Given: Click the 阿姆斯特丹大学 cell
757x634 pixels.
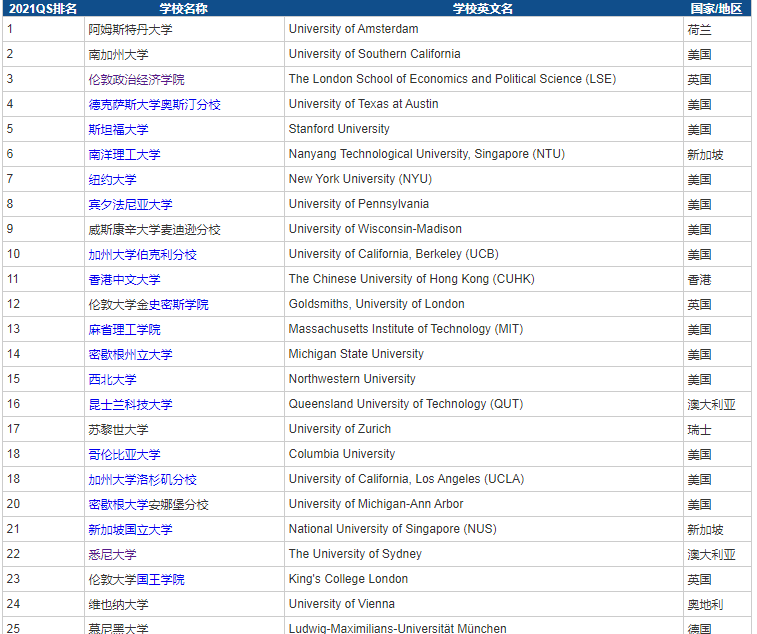Looking at the screenshot, I should pos(184,29).
